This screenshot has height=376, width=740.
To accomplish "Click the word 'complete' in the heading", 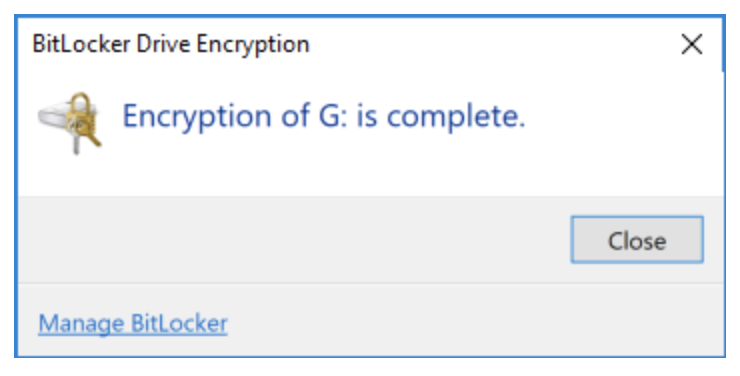I will click(x=452, y=118).
